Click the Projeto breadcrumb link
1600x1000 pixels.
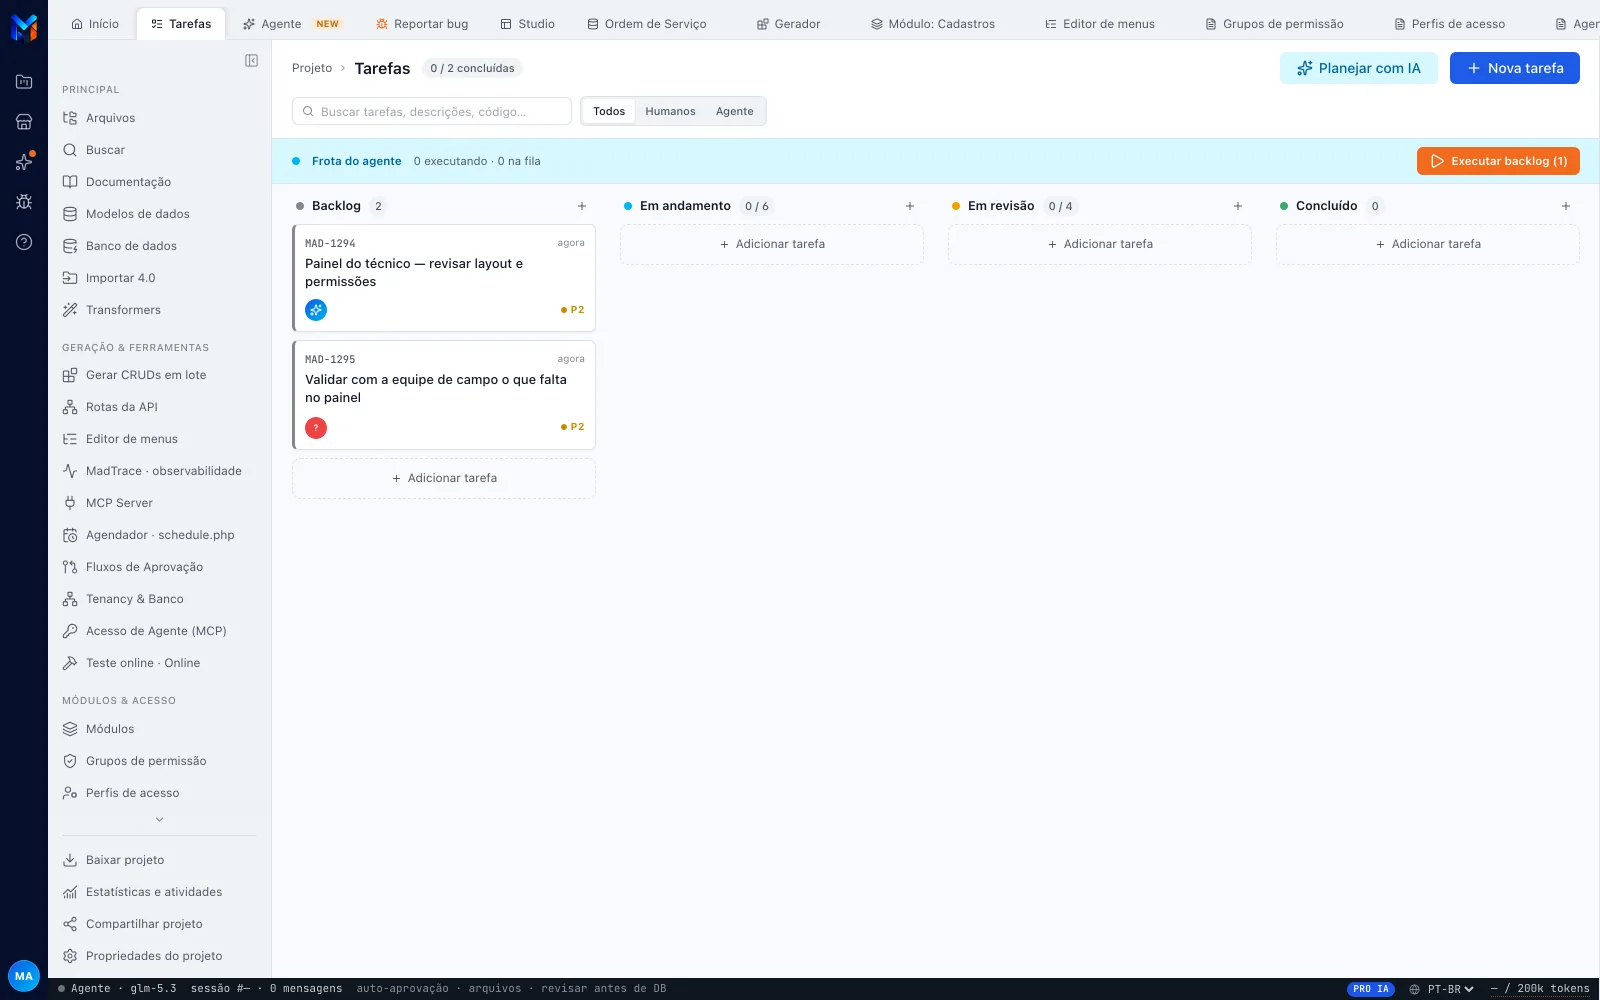pyautogui.click(x=312, y=68)
